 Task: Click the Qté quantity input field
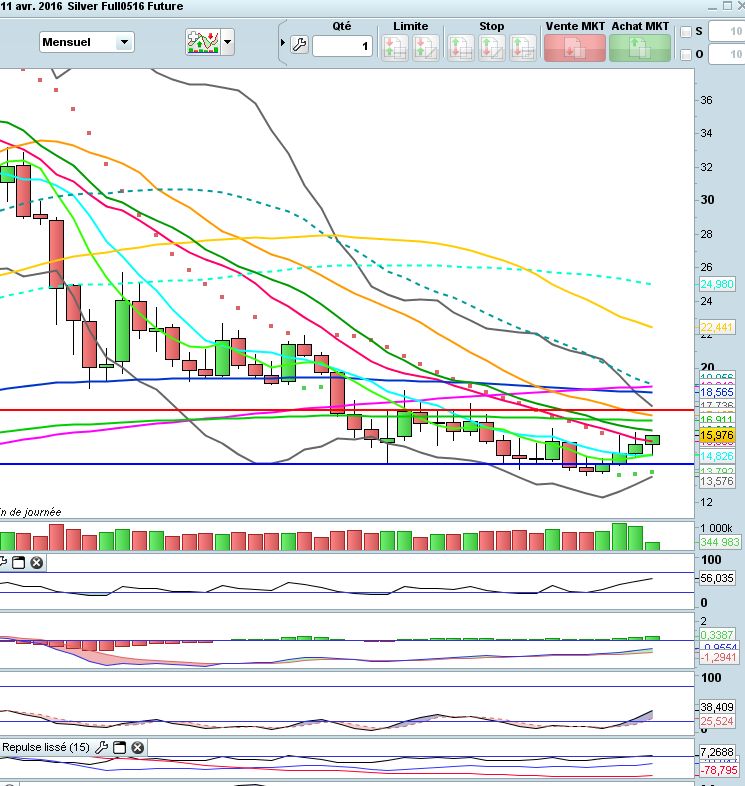[342, 46]
